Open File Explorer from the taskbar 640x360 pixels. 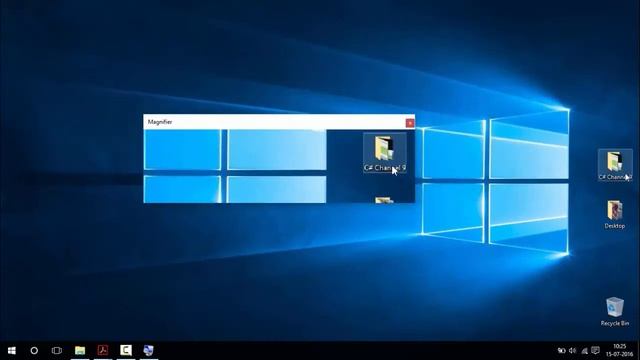point(80,351)
